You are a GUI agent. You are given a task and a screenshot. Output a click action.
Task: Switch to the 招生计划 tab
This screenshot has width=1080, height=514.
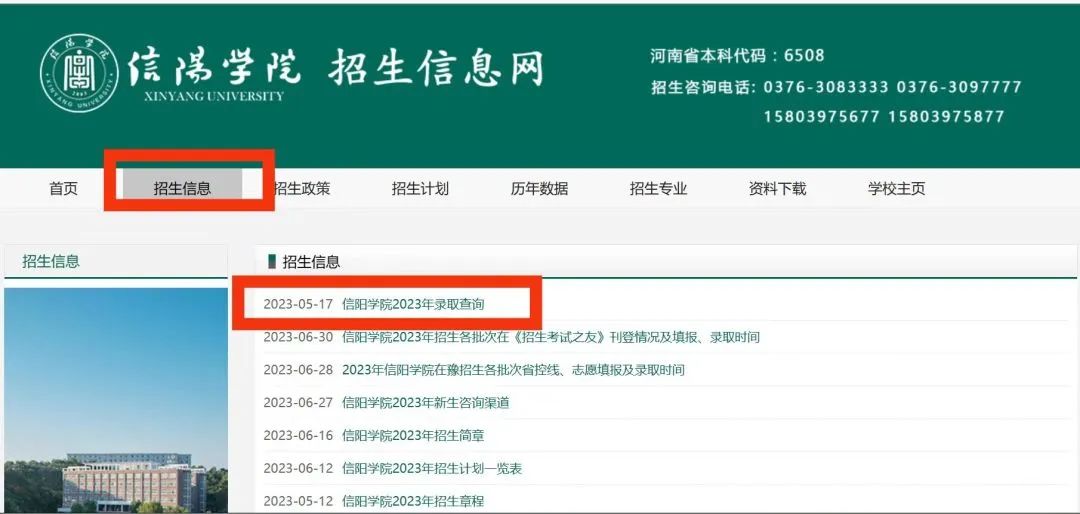coord(420,188)
